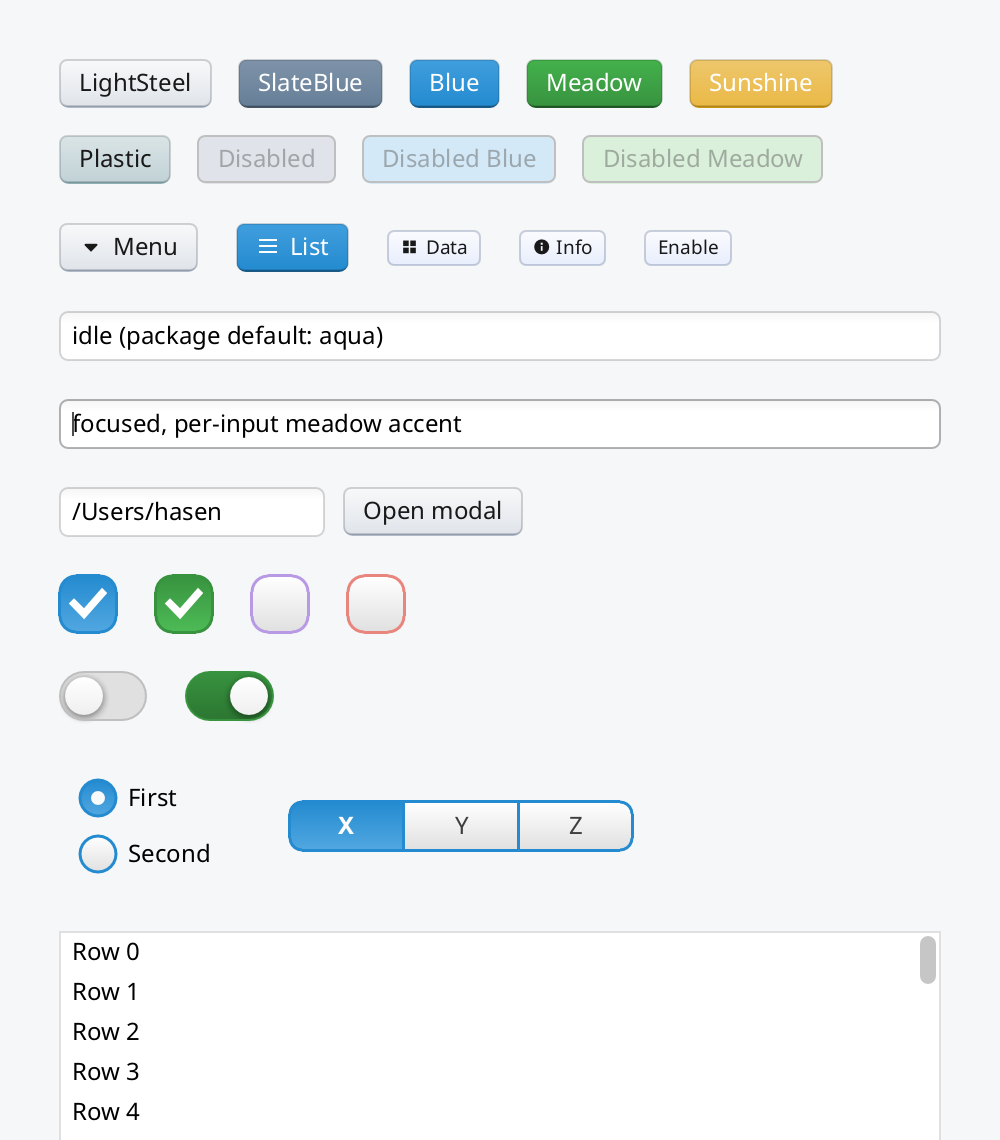The width and height of the screenshot is (1000, 1140).
Task: Click the info circle icon
Action: pyautogui.click(x=541, y=247)
